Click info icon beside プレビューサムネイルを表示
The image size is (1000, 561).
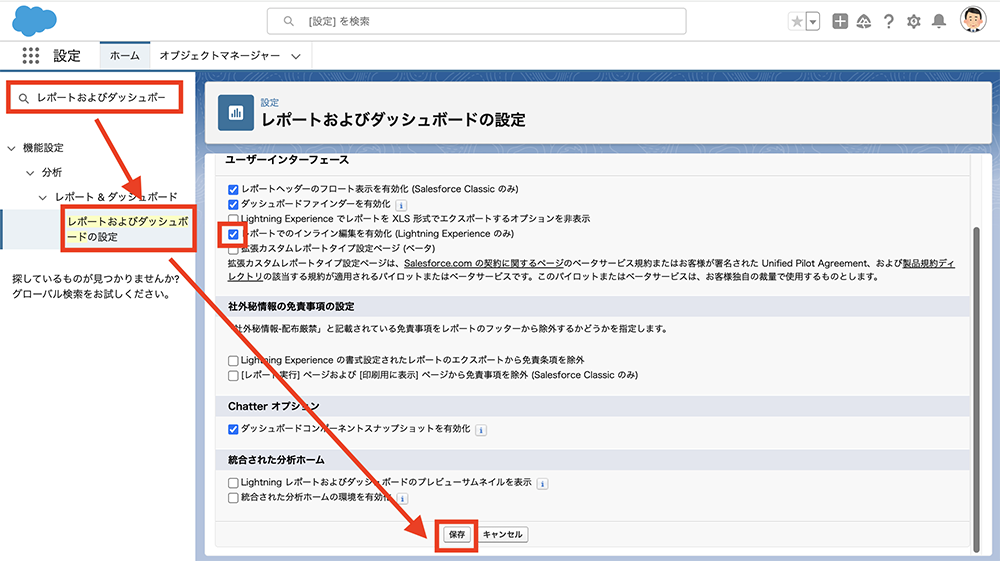coord(542,484)
